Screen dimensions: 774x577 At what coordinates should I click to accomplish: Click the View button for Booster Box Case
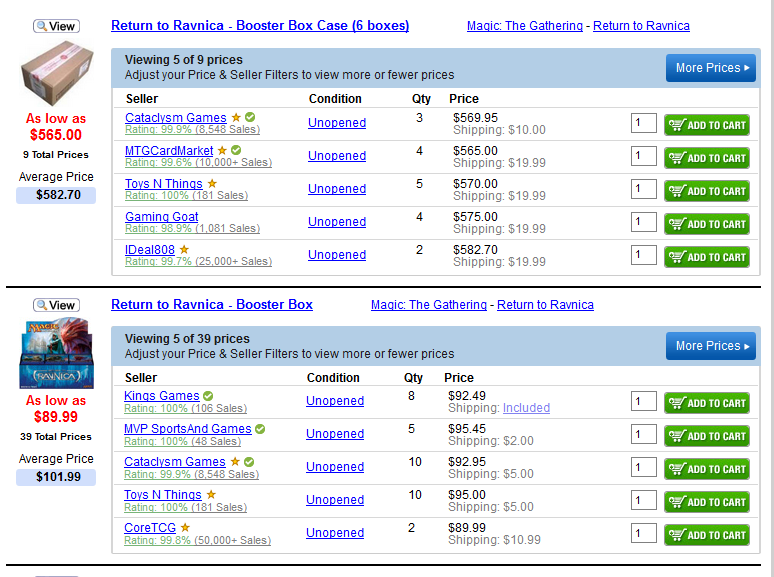point(56,26)
